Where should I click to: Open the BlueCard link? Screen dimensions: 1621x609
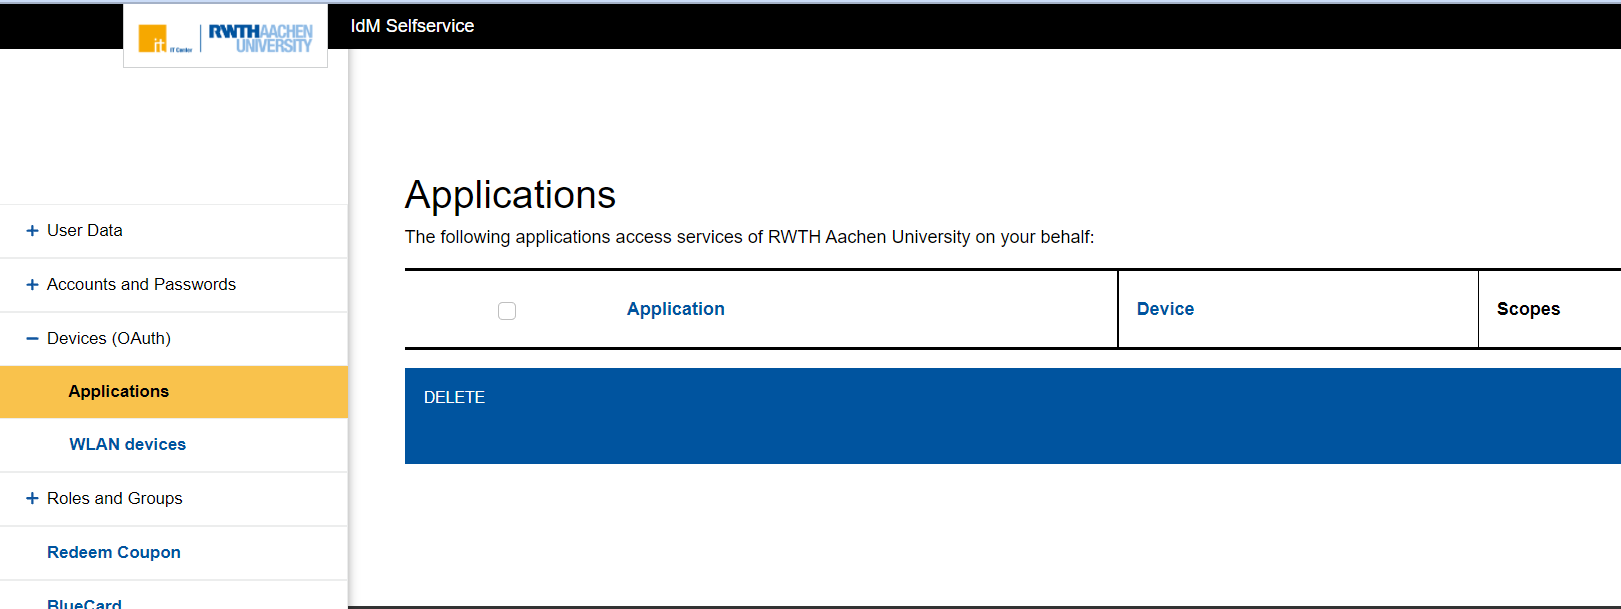point(84,603)
